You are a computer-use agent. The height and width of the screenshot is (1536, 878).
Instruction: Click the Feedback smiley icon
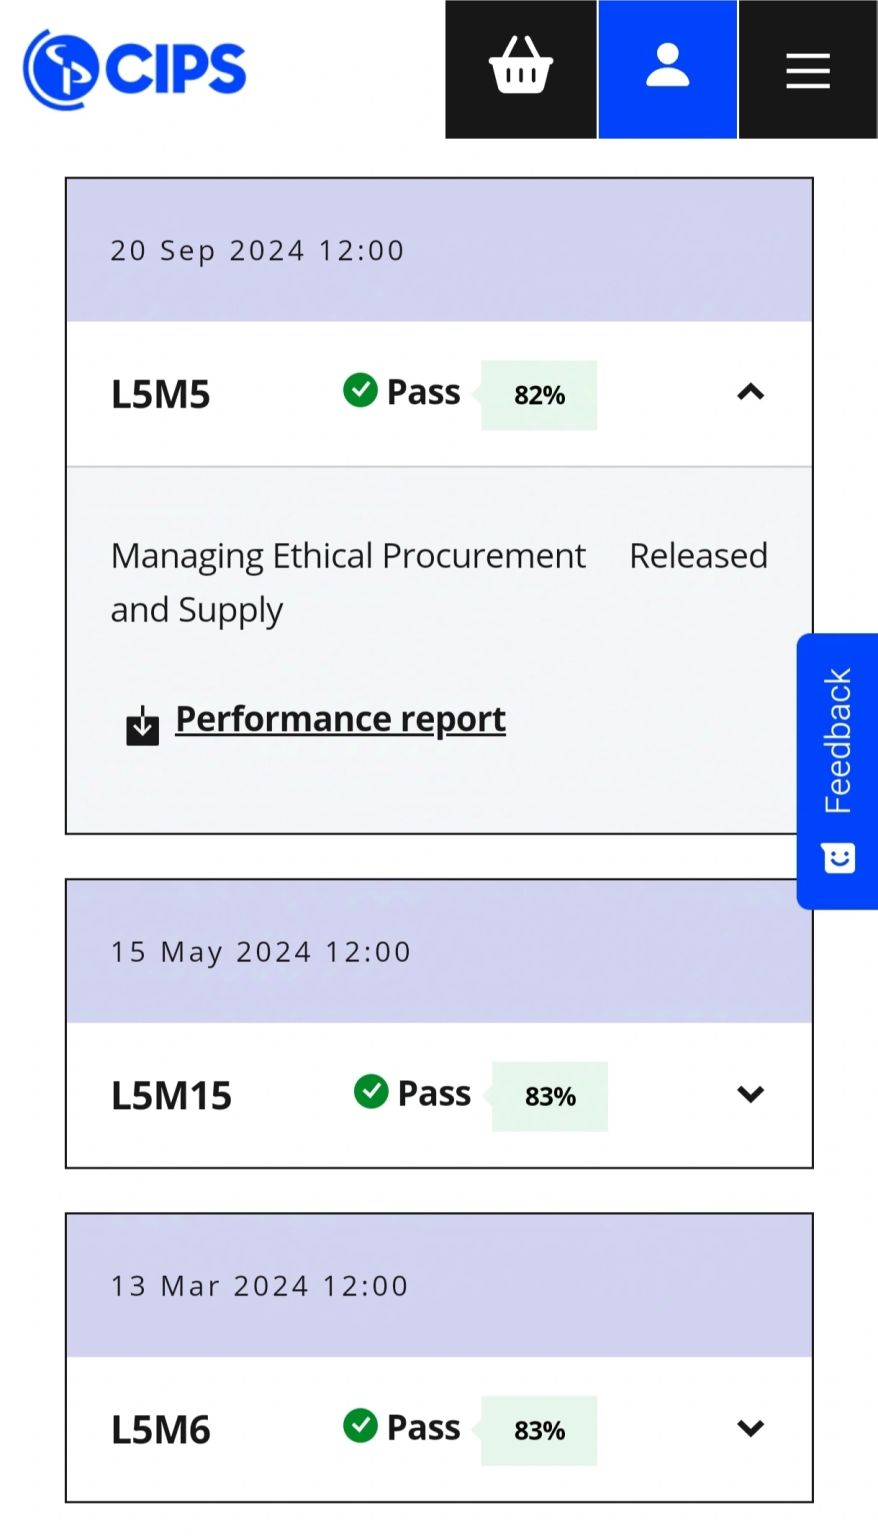pos(838,859)
